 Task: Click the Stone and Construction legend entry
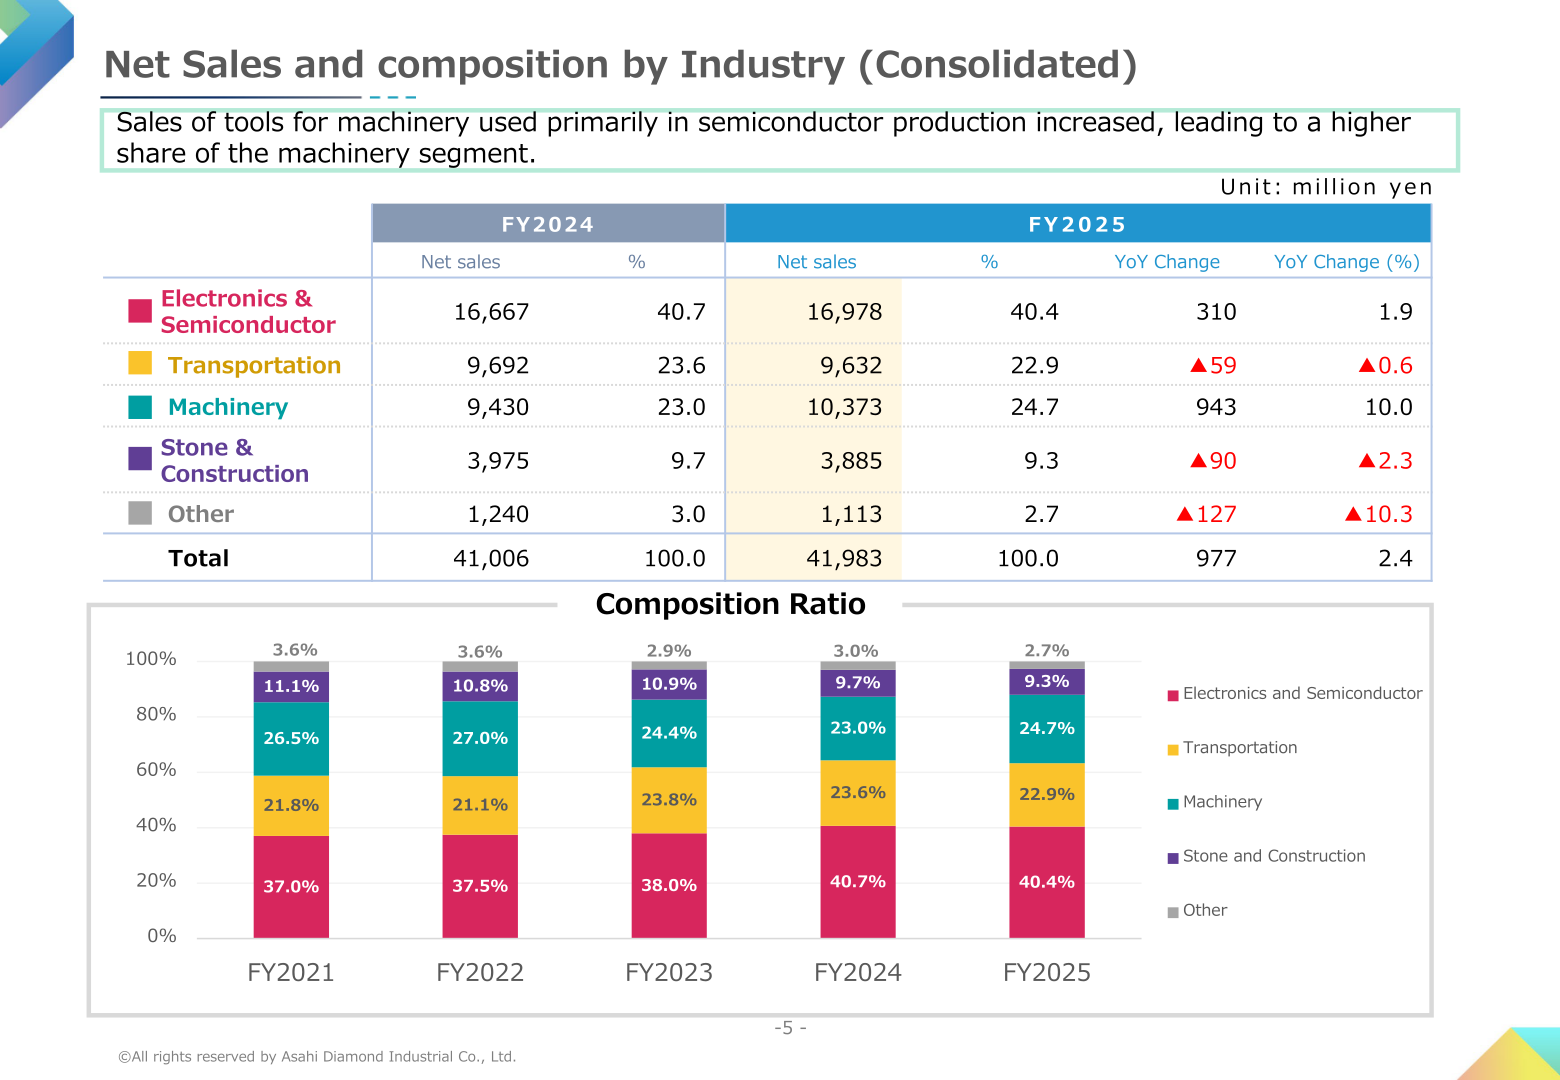1266,856
